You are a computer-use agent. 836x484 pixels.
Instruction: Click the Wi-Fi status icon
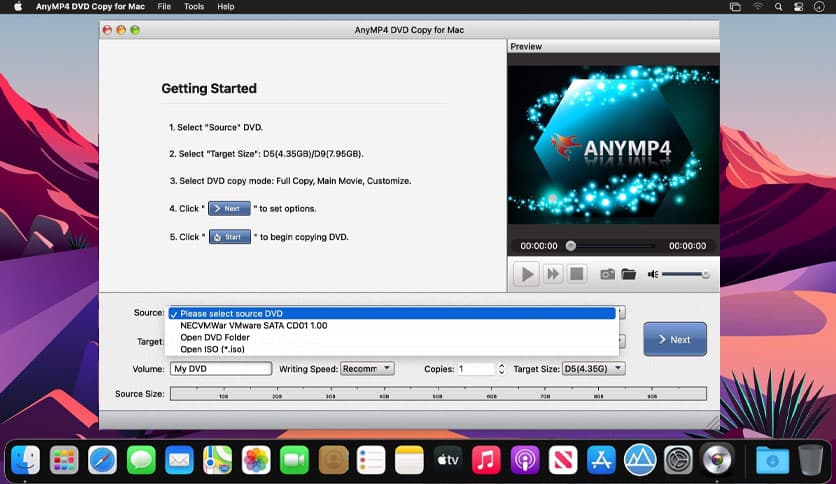[x=758, y=6]
